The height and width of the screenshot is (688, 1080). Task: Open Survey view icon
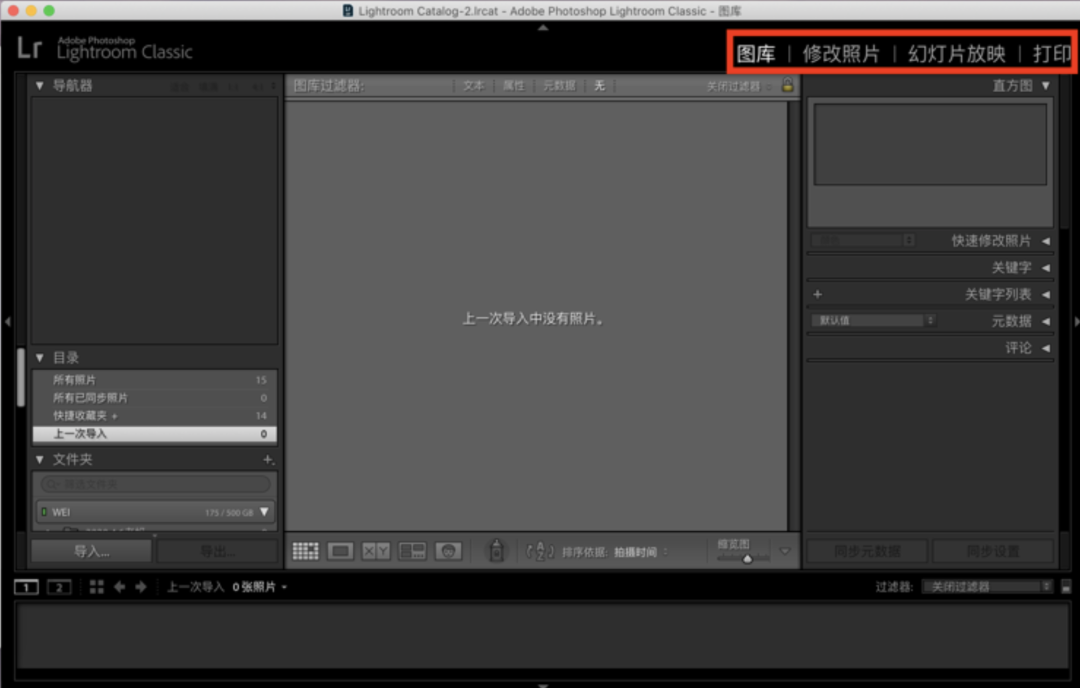click(x=412, y=551)
